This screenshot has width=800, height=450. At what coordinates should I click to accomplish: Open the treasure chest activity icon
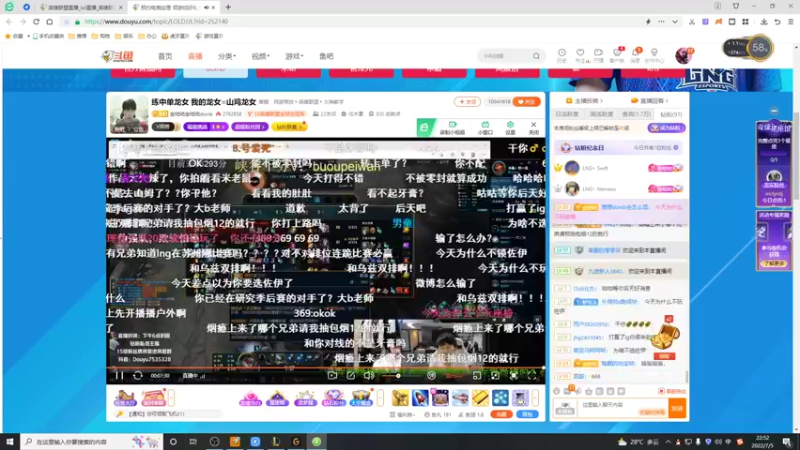click(361, 397)
